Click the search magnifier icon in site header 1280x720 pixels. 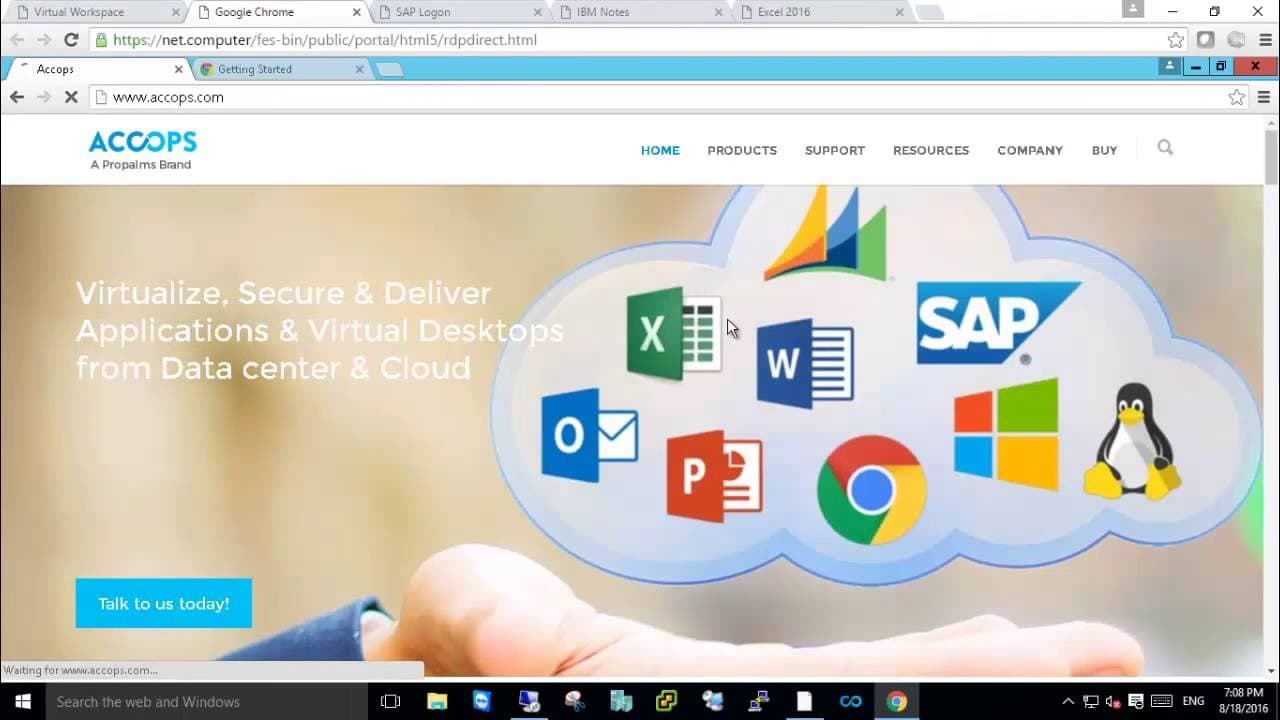click(x=1165, y=148)
